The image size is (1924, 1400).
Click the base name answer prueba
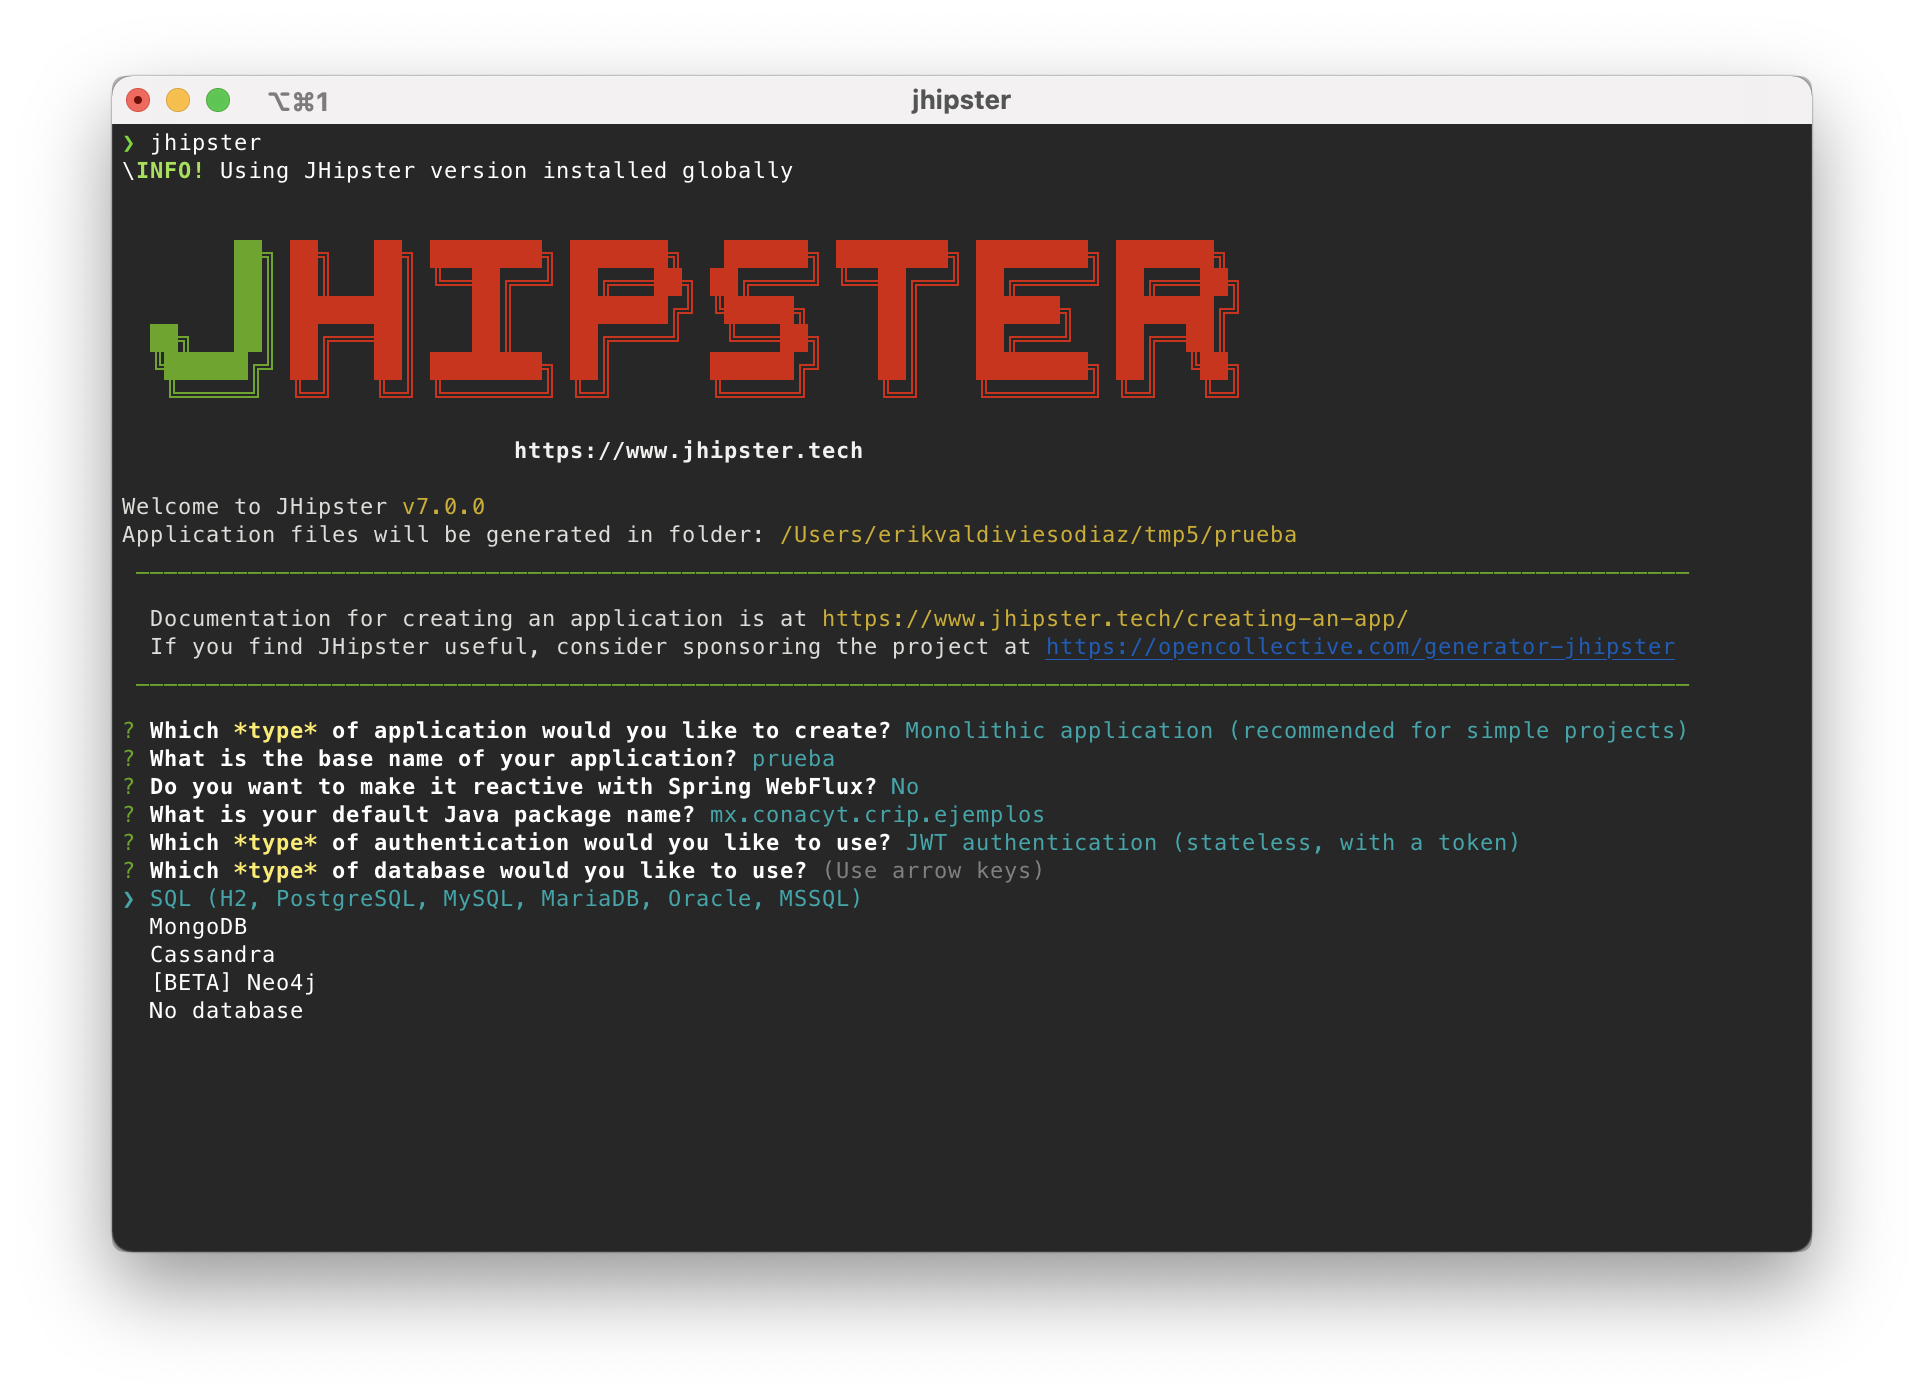coord(793,759)
